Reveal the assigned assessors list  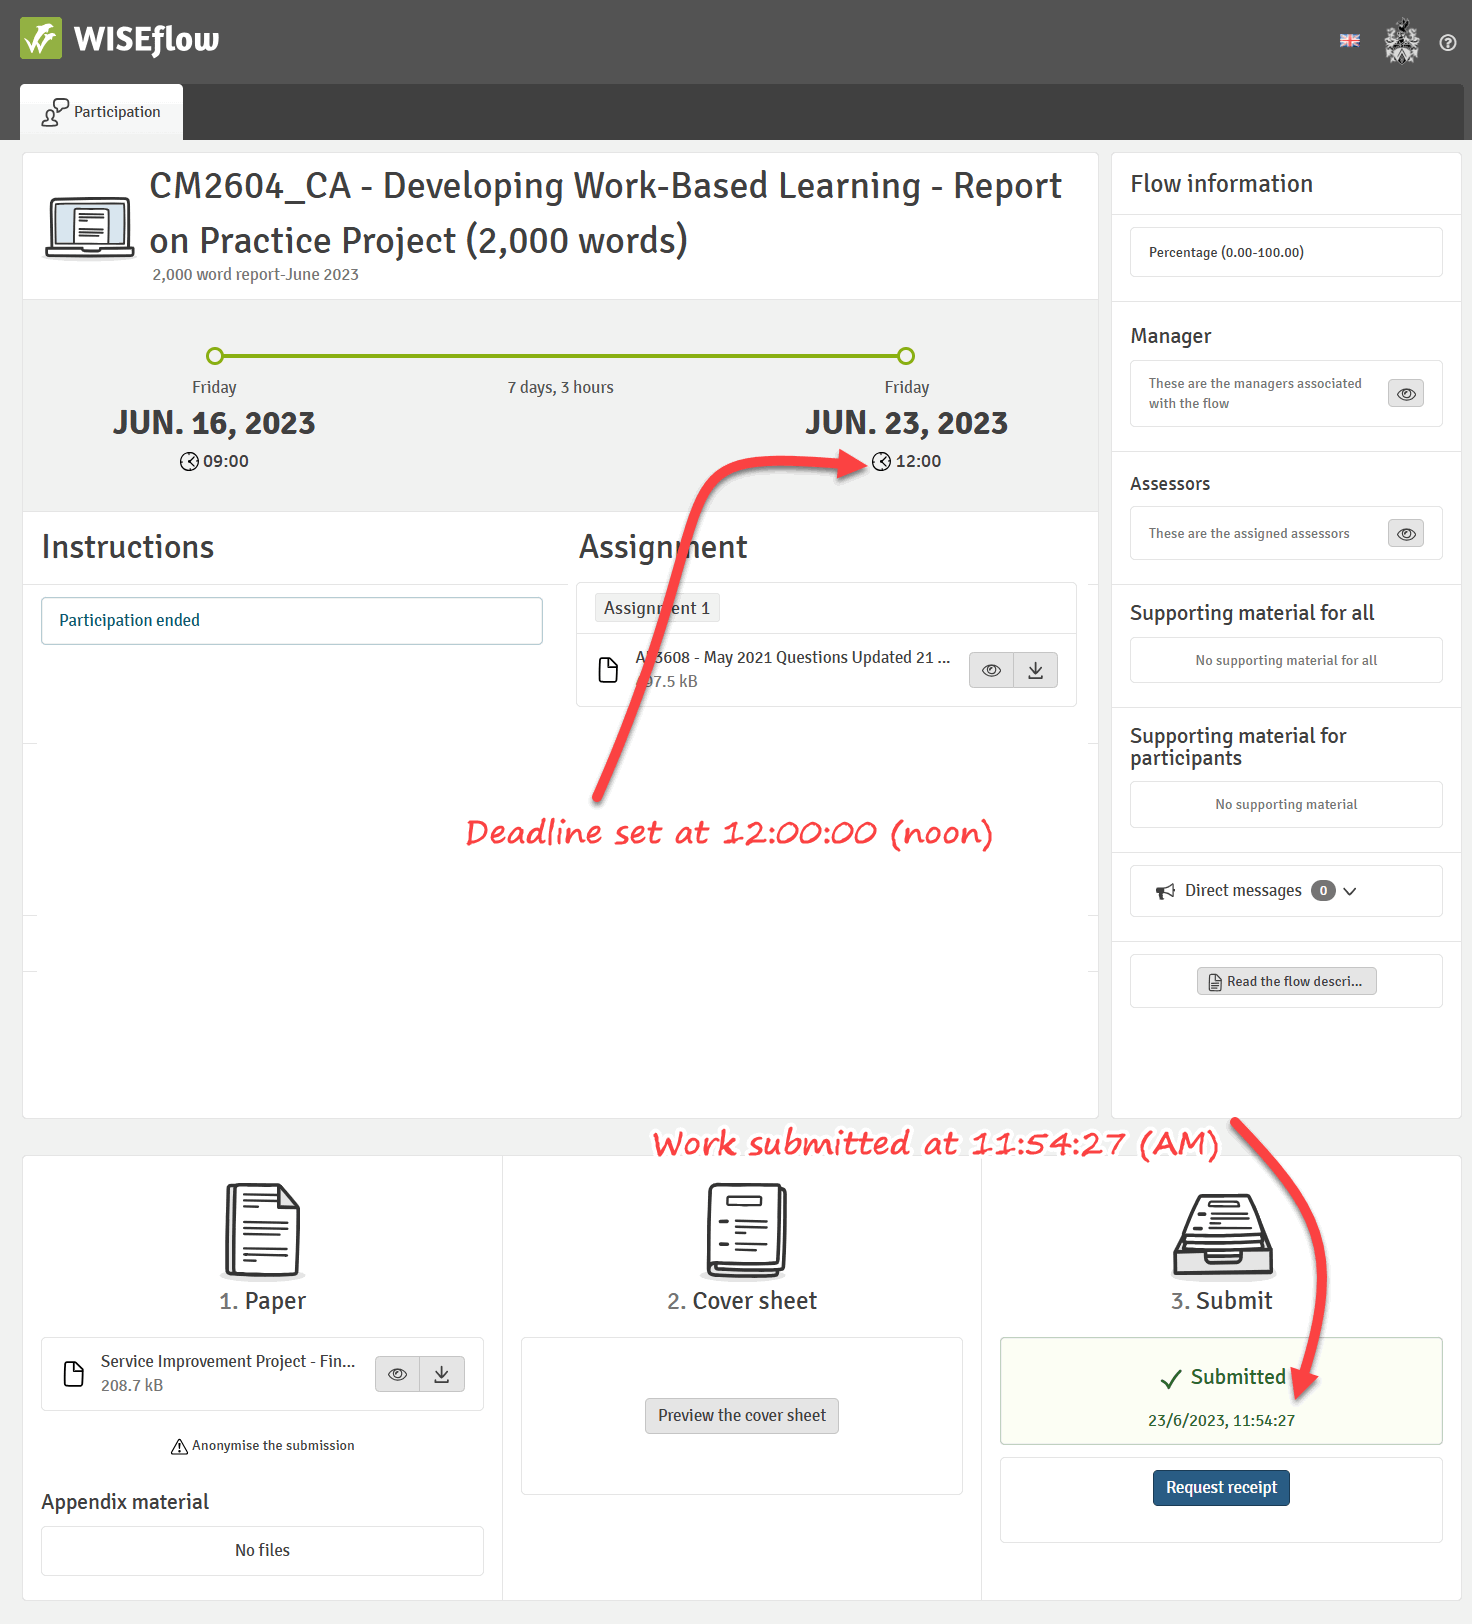1405,534
